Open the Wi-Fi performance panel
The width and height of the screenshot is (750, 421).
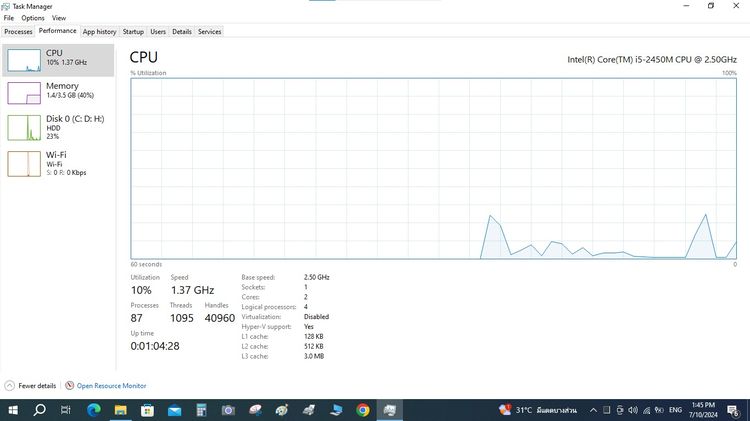(x=58, y=164)
